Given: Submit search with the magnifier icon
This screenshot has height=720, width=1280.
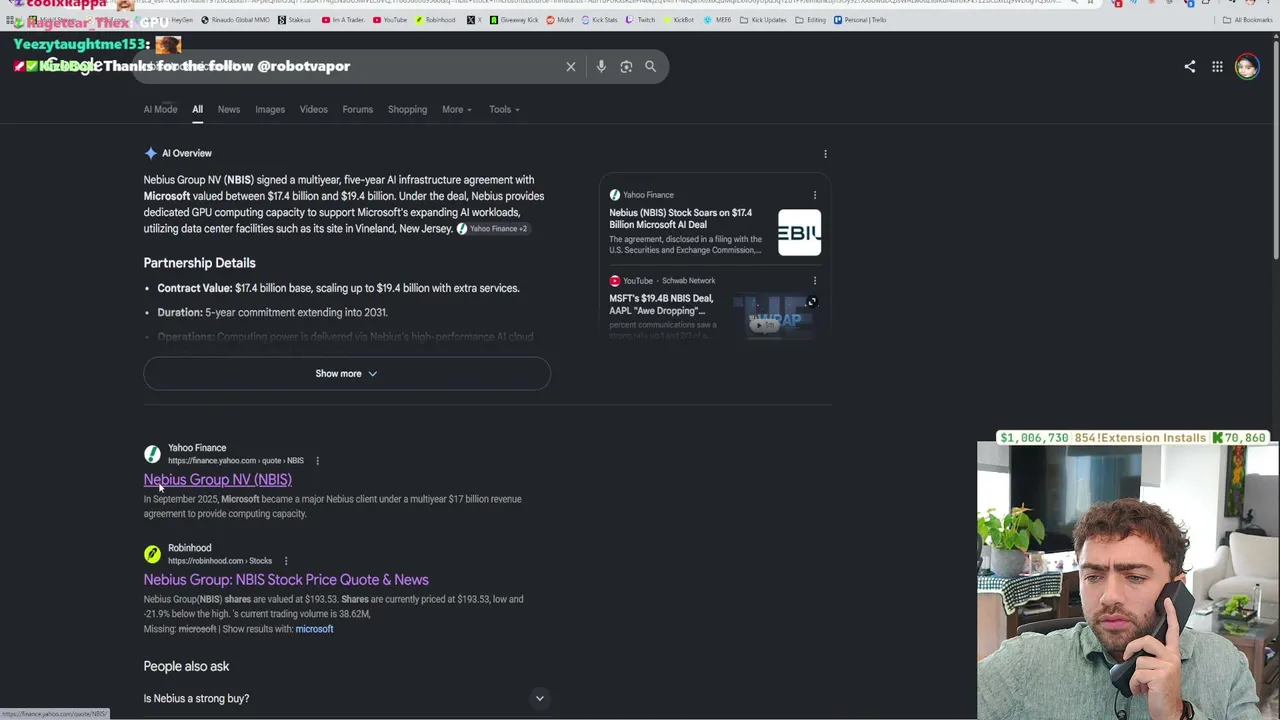Looking at the screenshot, I should (x=650, y=67).
